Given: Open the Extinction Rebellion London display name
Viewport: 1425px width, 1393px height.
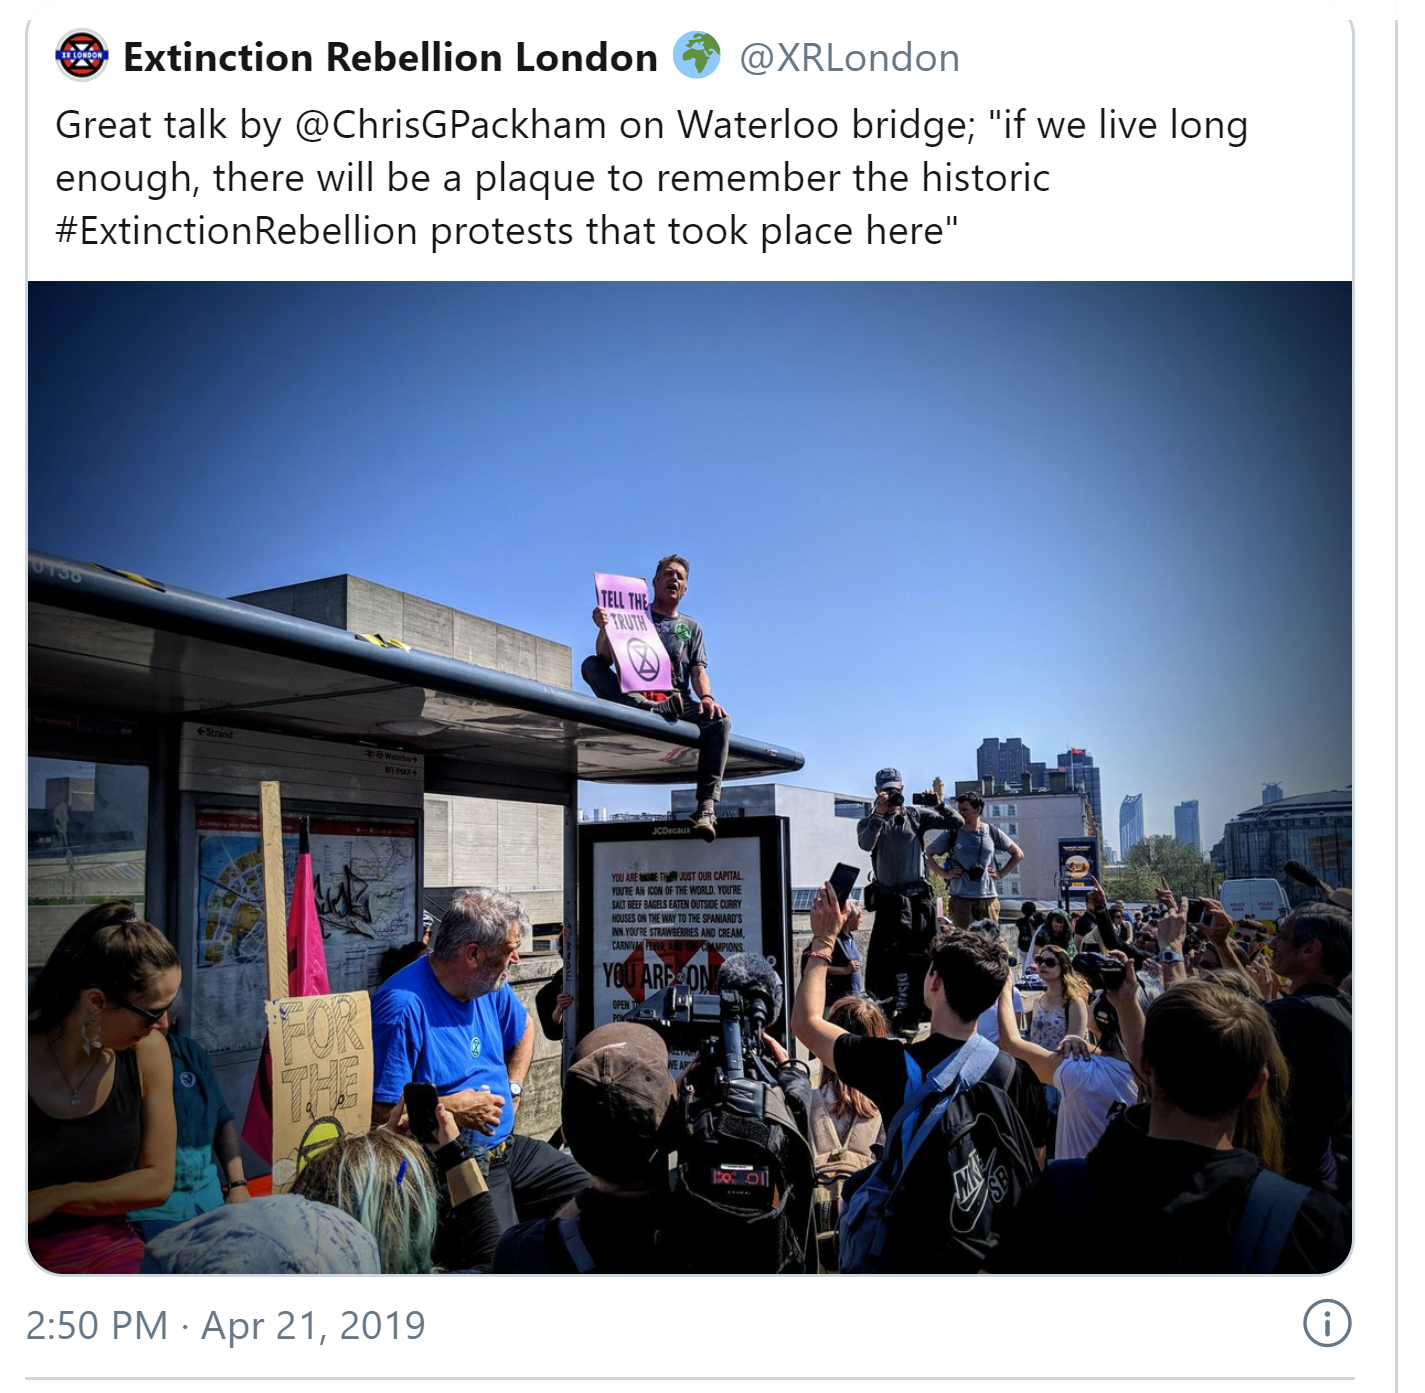Looking at the screenshot, I should click(x=390, y=58).
